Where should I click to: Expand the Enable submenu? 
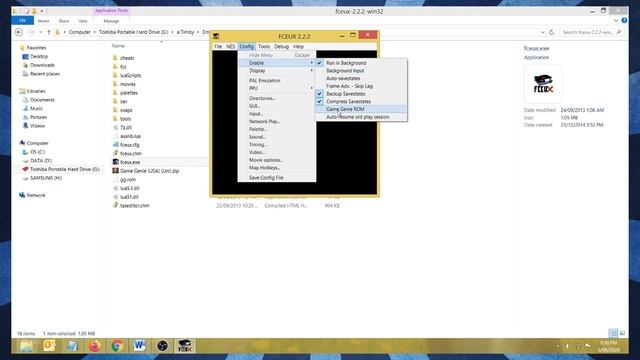tap(277, 63)
